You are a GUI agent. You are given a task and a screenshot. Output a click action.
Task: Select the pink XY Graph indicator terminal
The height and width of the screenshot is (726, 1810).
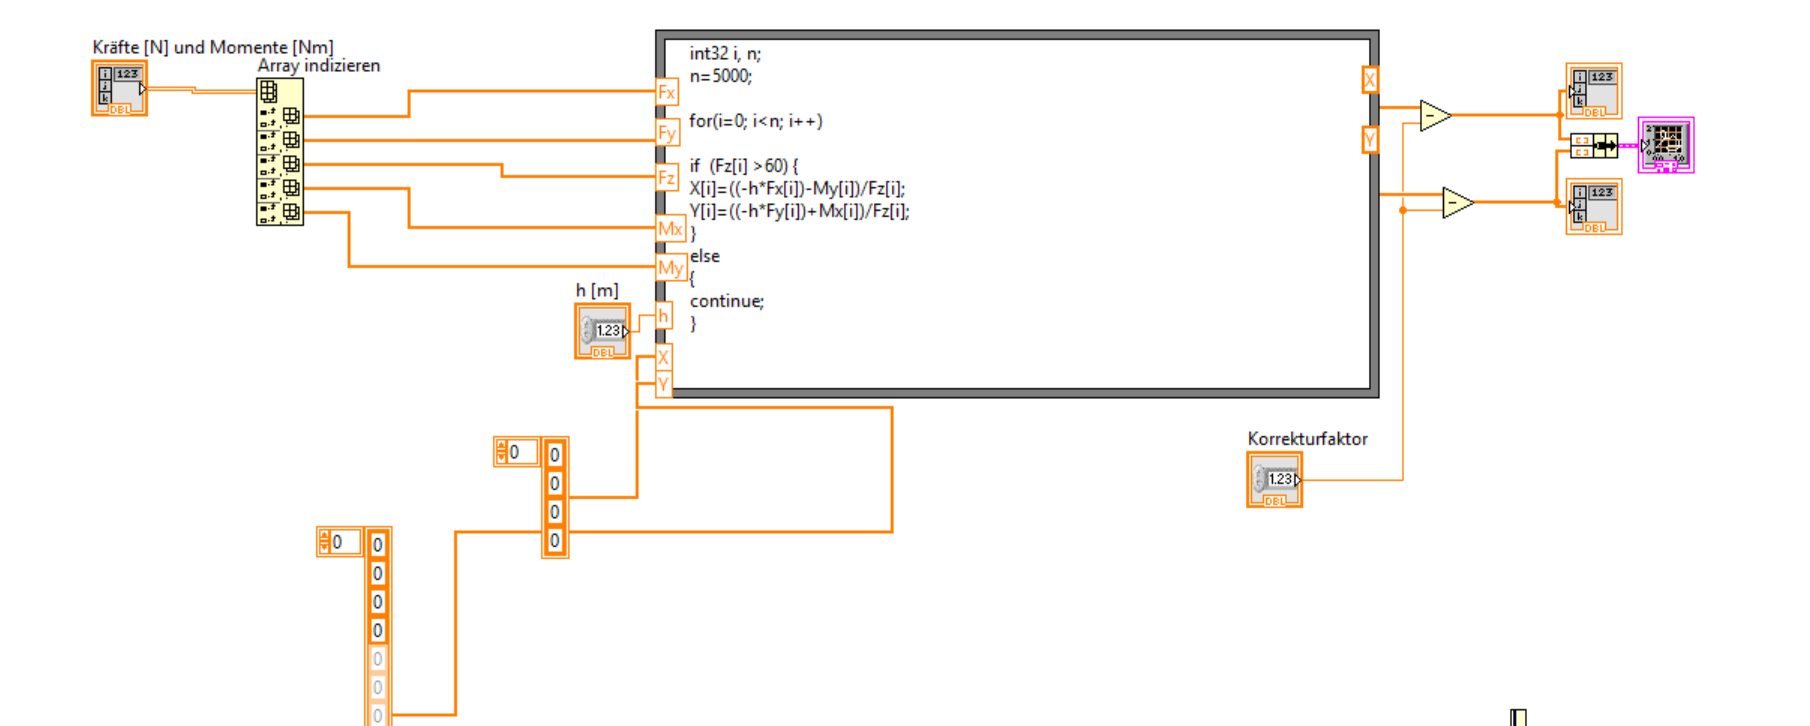1666,145
